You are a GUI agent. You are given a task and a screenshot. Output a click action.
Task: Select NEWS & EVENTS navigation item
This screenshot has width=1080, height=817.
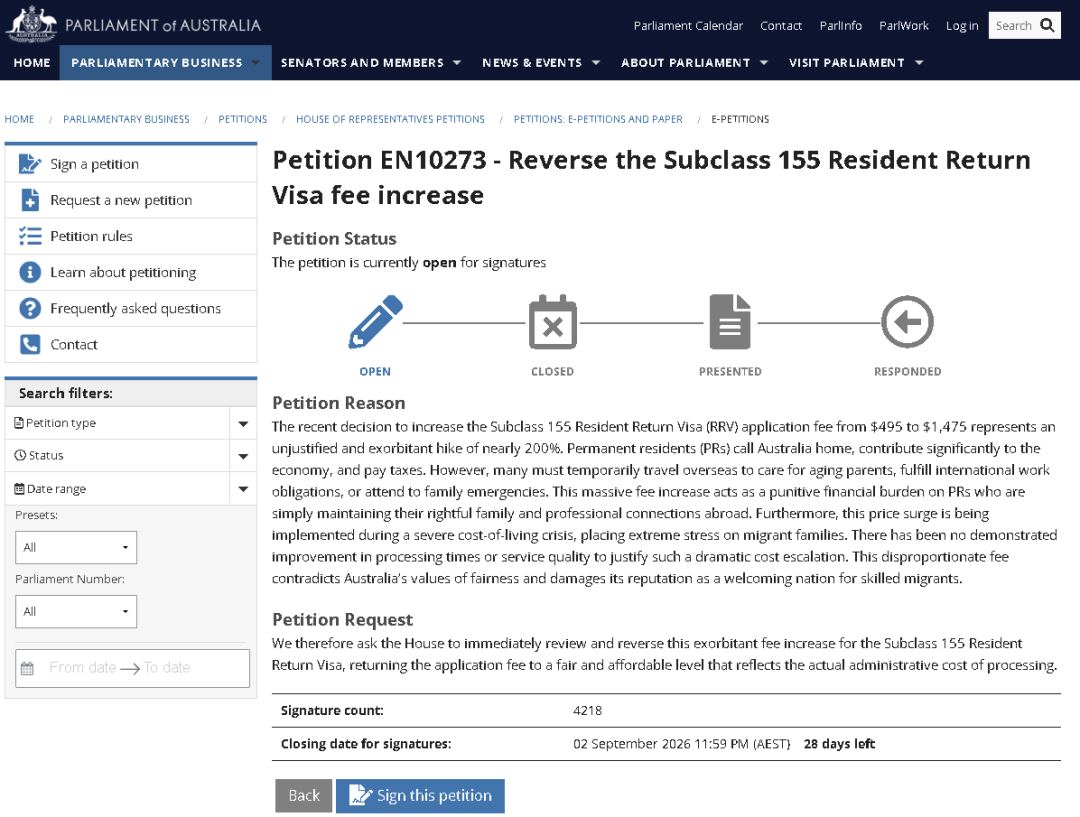pyautogui.click(x=532, y=63)
